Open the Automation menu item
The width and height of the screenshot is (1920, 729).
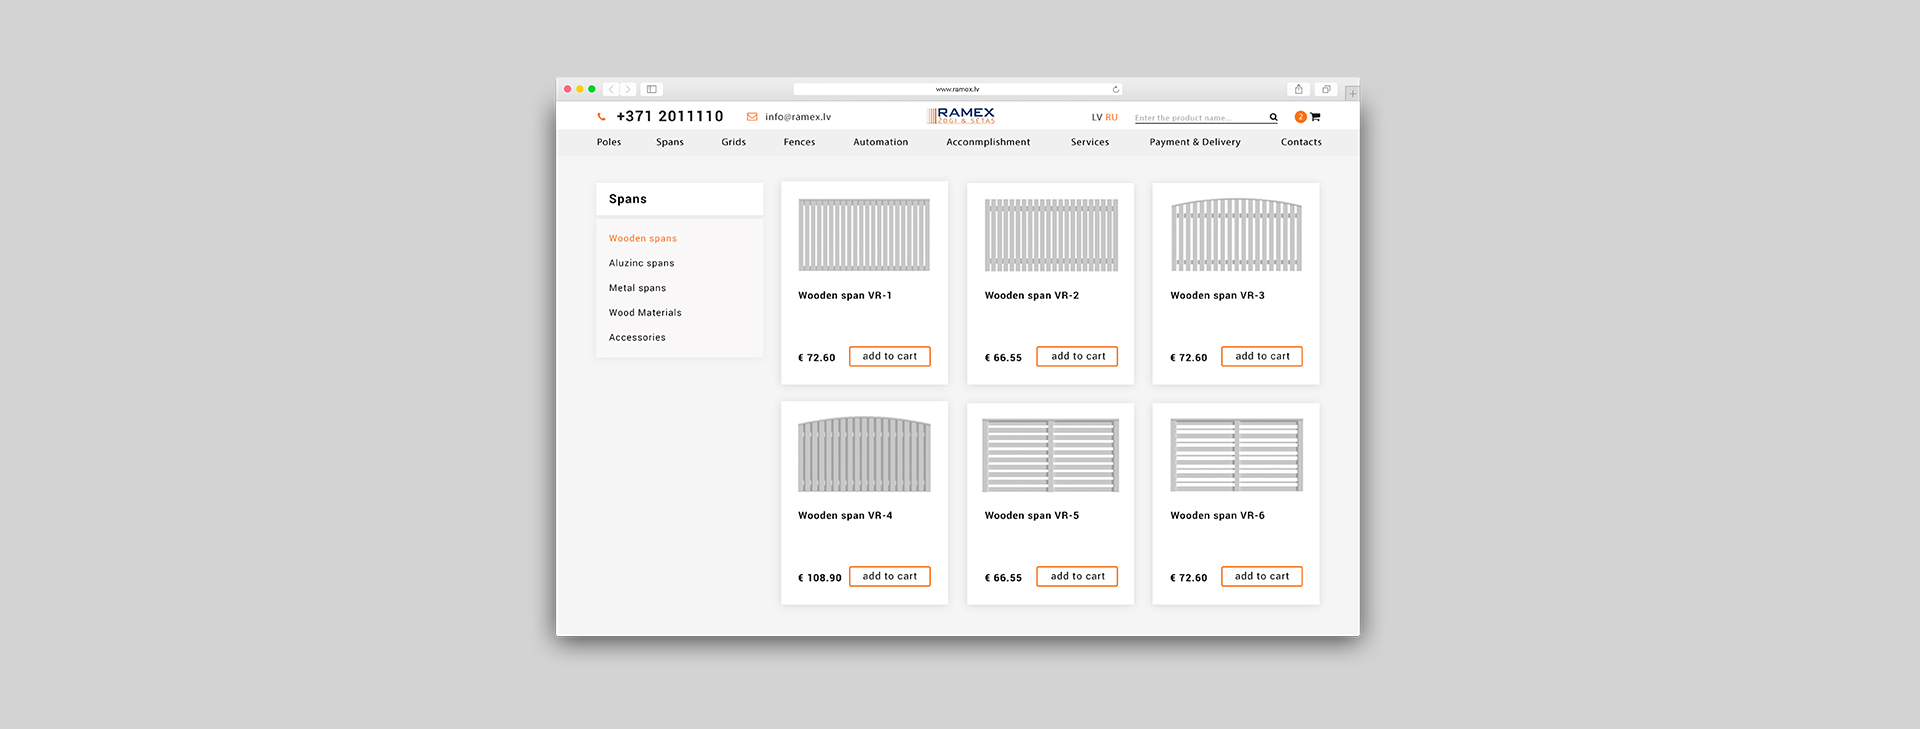[881, 142]
